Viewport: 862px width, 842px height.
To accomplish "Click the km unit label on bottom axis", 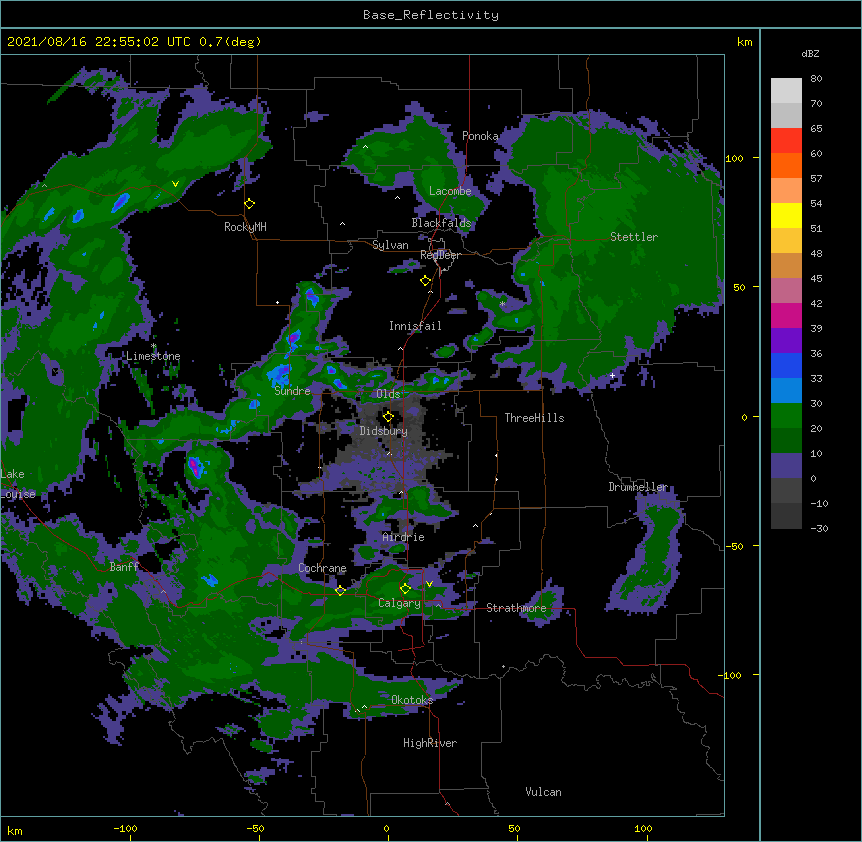I will [14, 830].
